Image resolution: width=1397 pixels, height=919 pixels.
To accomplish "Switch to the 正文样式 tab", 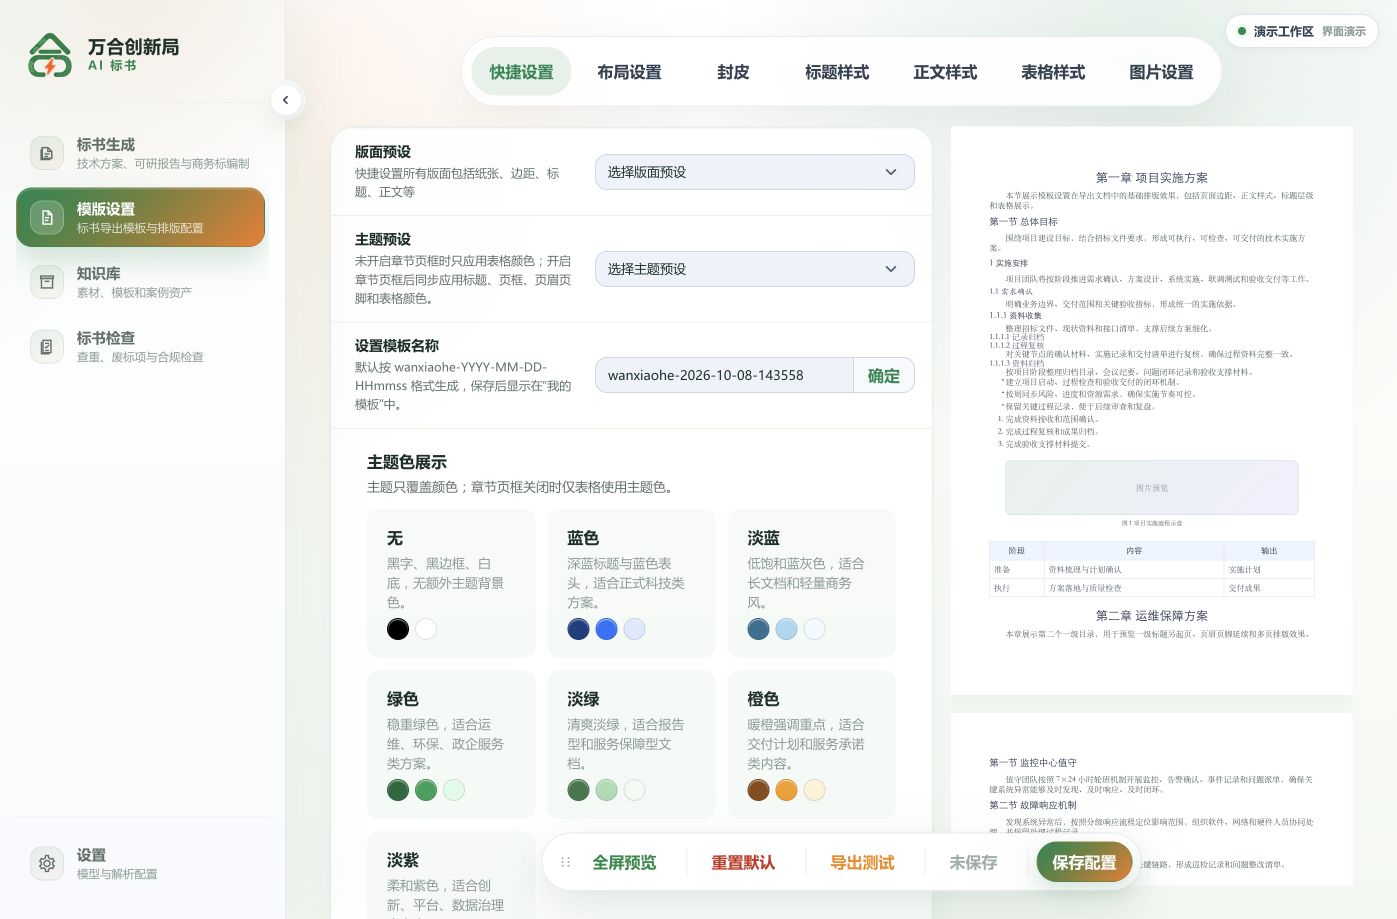I will tap(945, 72).
